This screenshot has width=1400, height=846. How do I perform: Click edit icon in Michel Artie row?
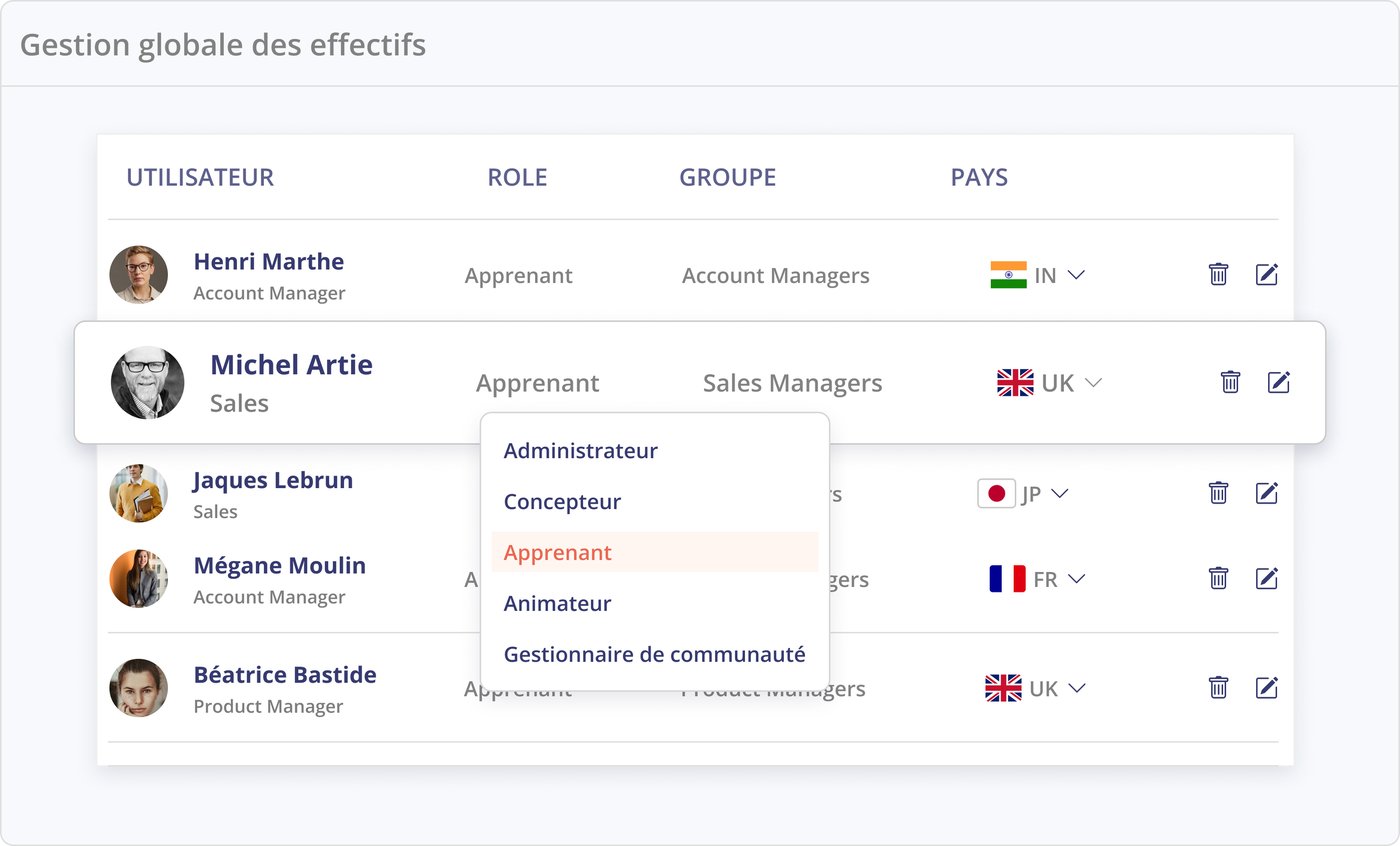click(x=1279, y=382)
